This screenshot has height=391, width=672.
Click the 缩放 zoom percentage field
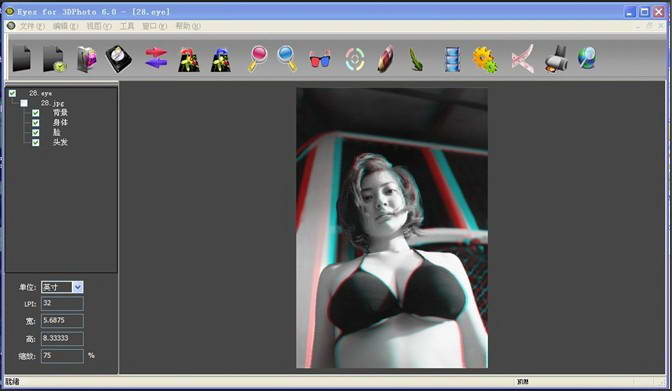pyautogui.click(x=62, y=356)
